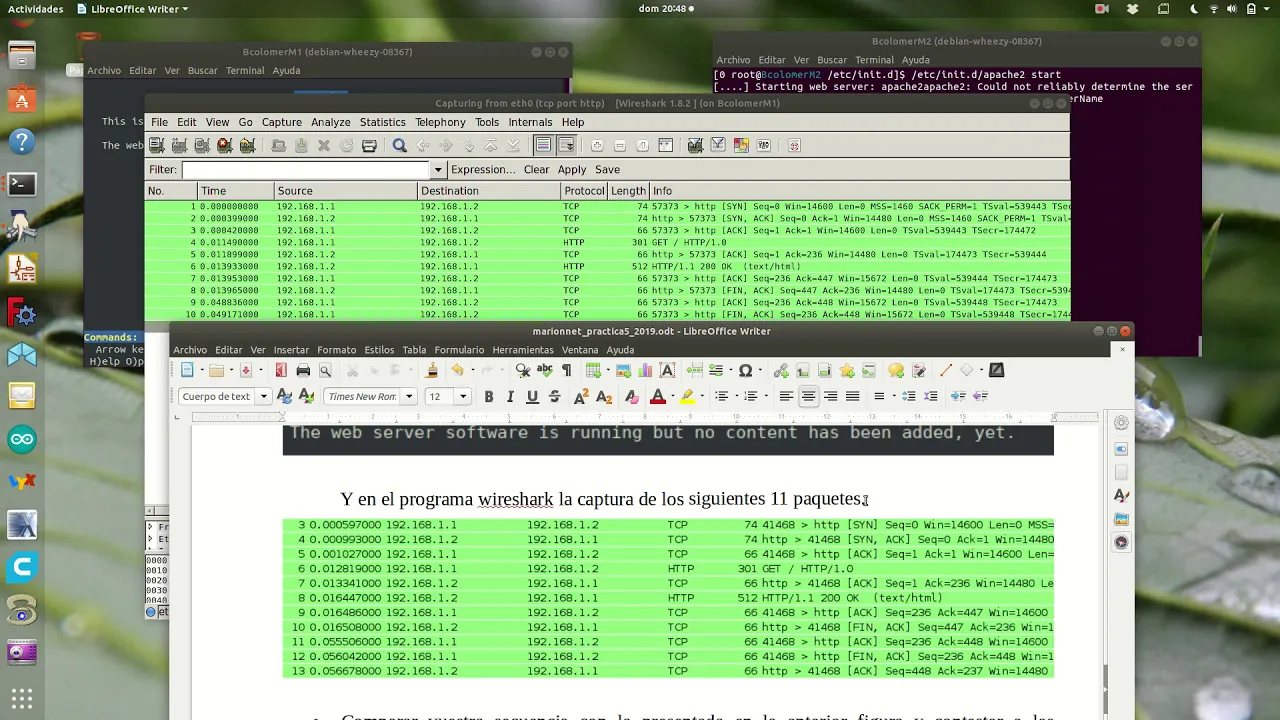Image resolution: width=1280 pixels, height=720 pixels.
Task: Click the Subscript icon in Writer
Action: click(x=604, y=396)
